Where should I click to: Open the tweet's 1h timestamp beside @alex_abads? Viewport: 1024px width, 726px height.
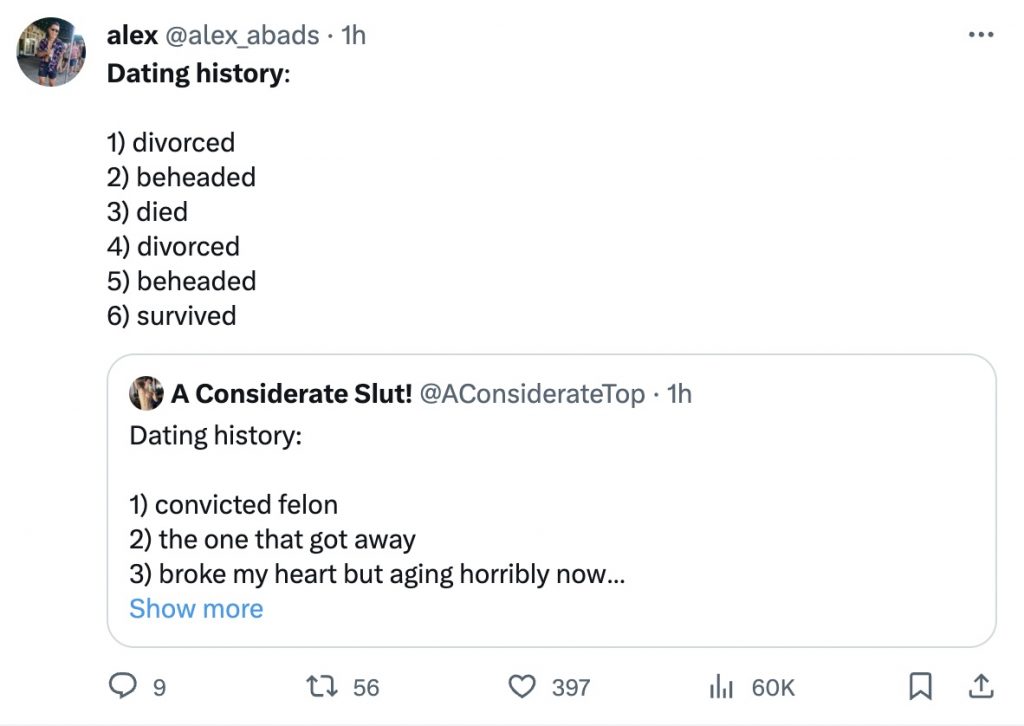(354, 35)
